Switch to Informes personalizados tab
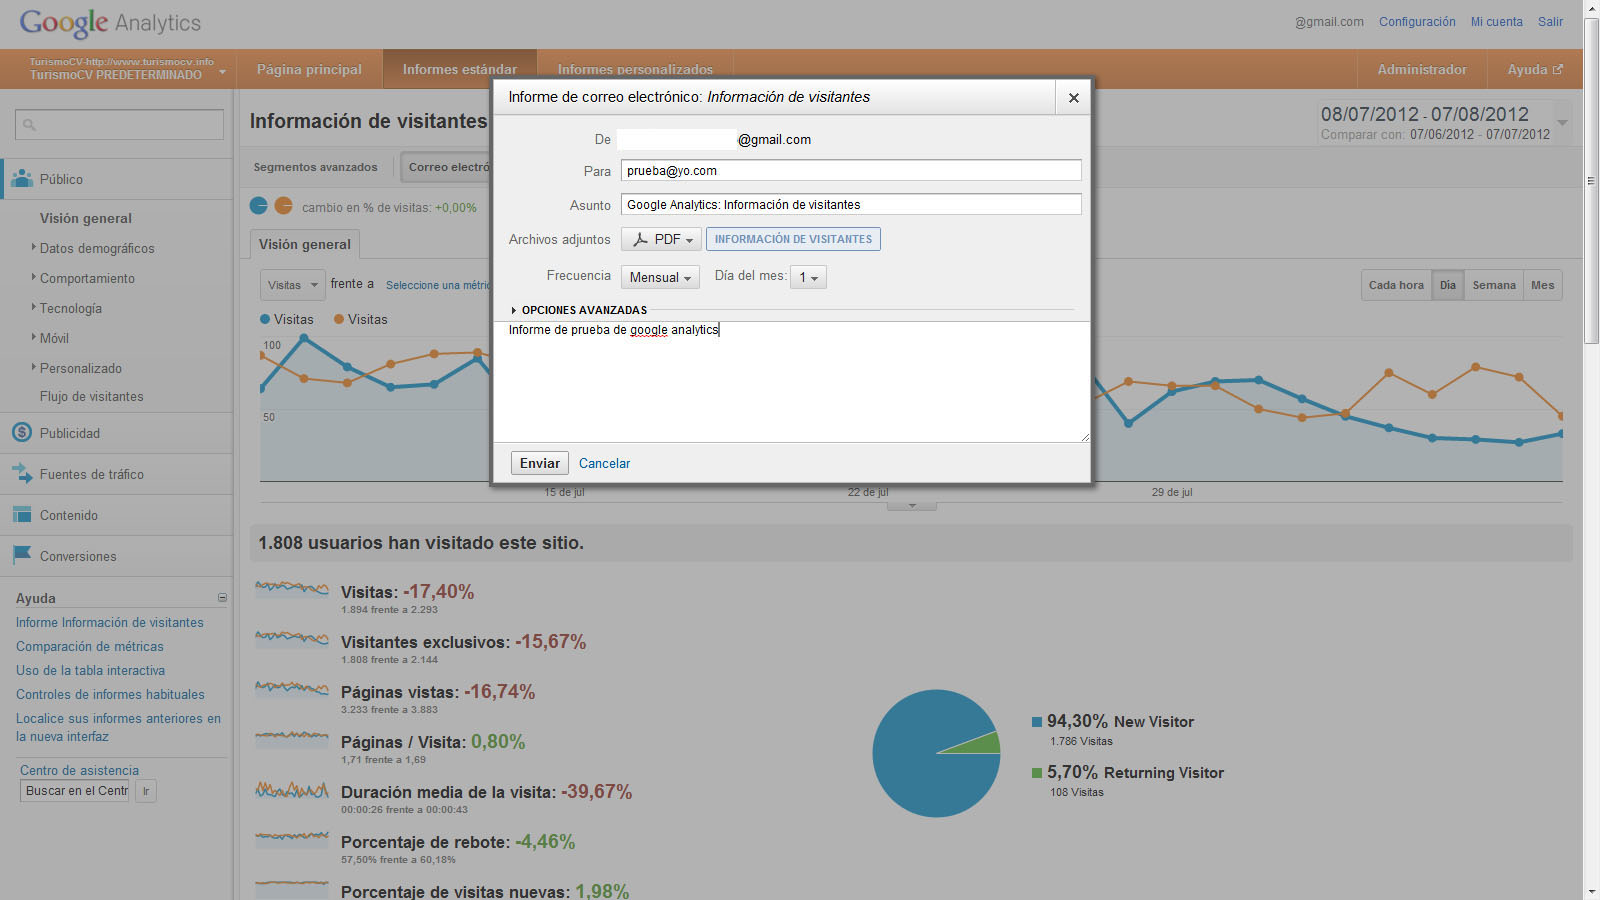Viewport: 1600px width, 900px height. (635, 69)
